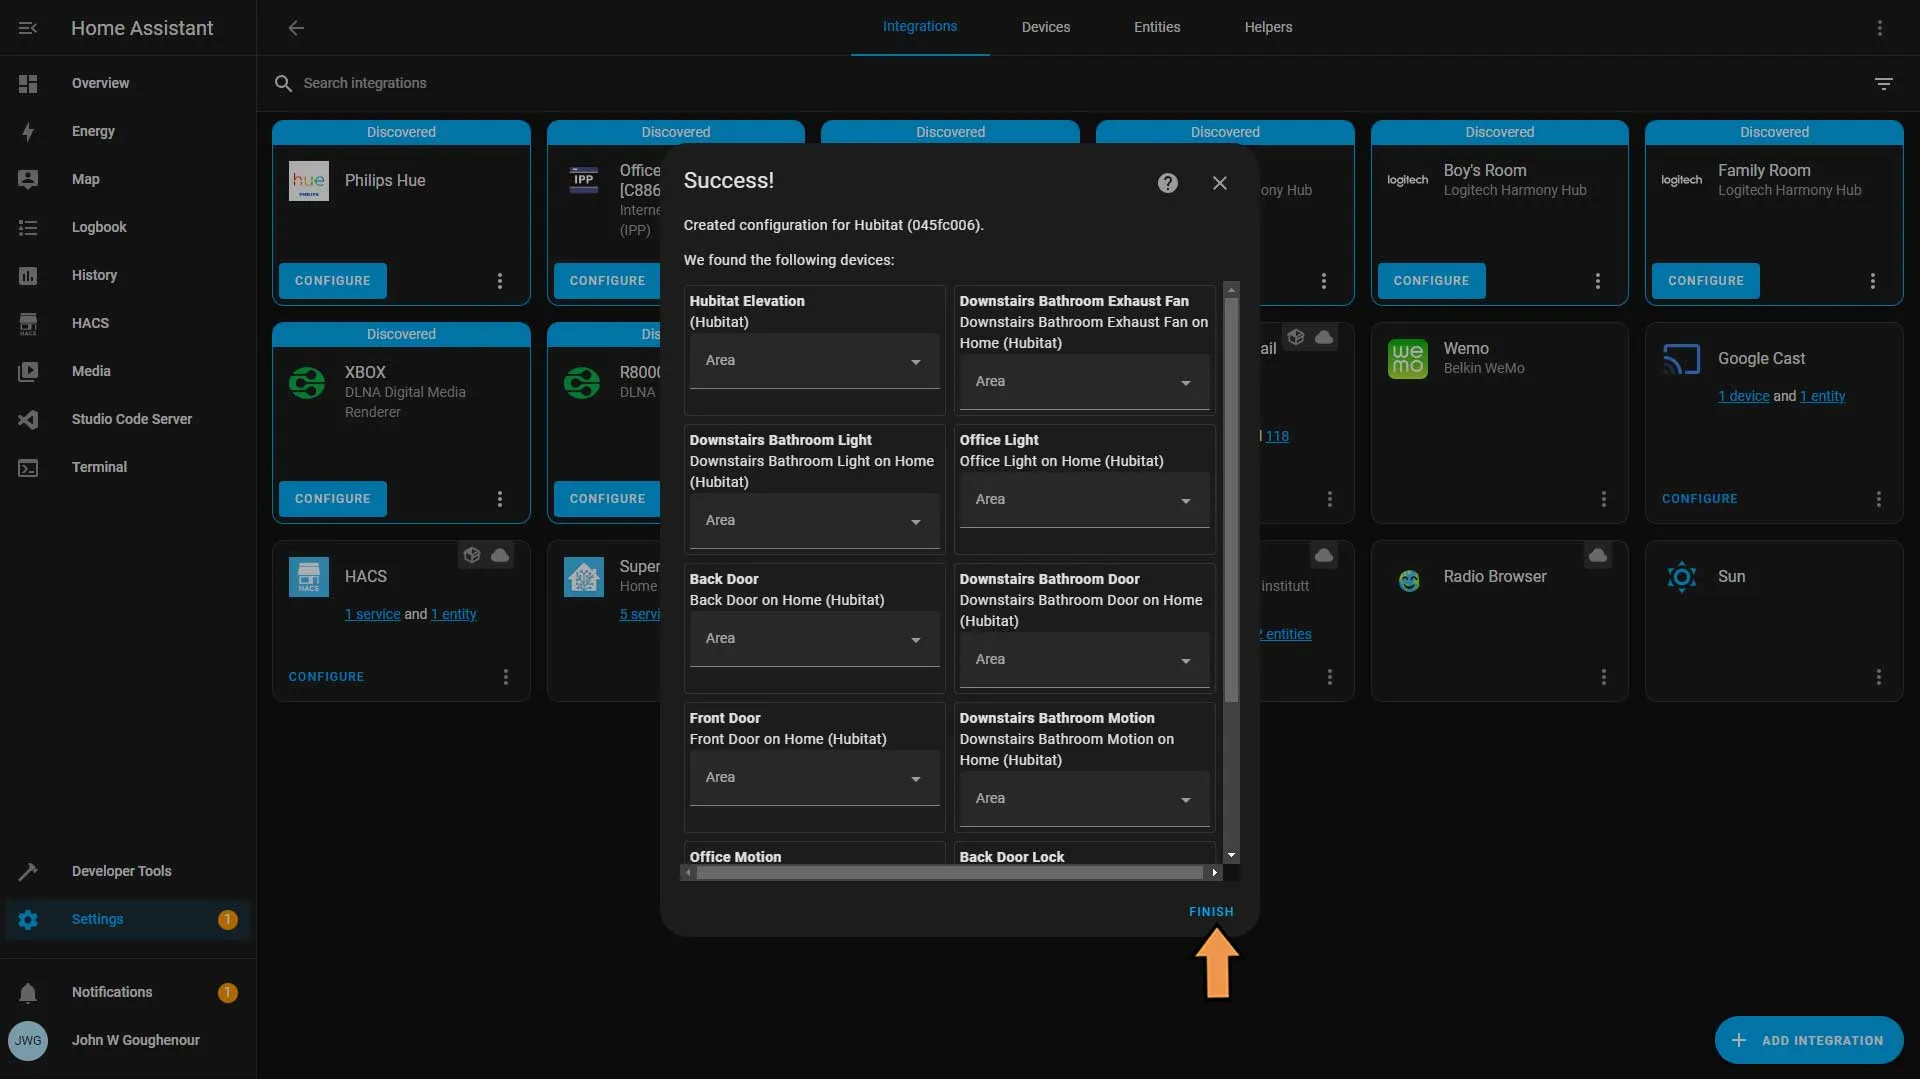Open help icon in Success dialog
Image resolution: width=1920 pixels, height=1079 pixels.
tap(1167, 183)
